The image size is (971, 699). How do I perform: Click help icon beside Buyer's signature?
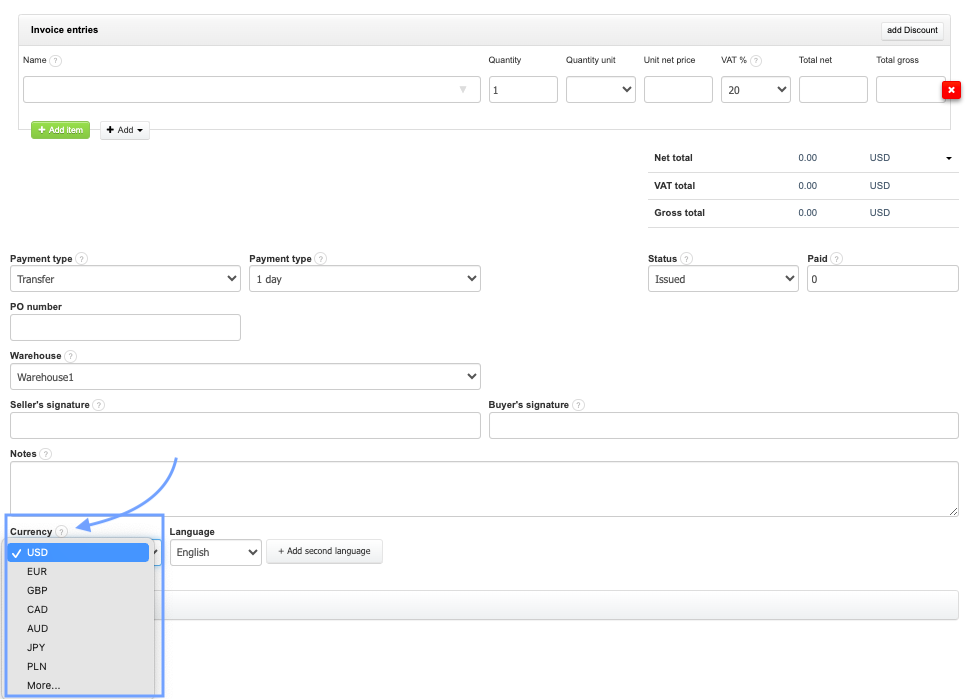click(x=579, y=405)
